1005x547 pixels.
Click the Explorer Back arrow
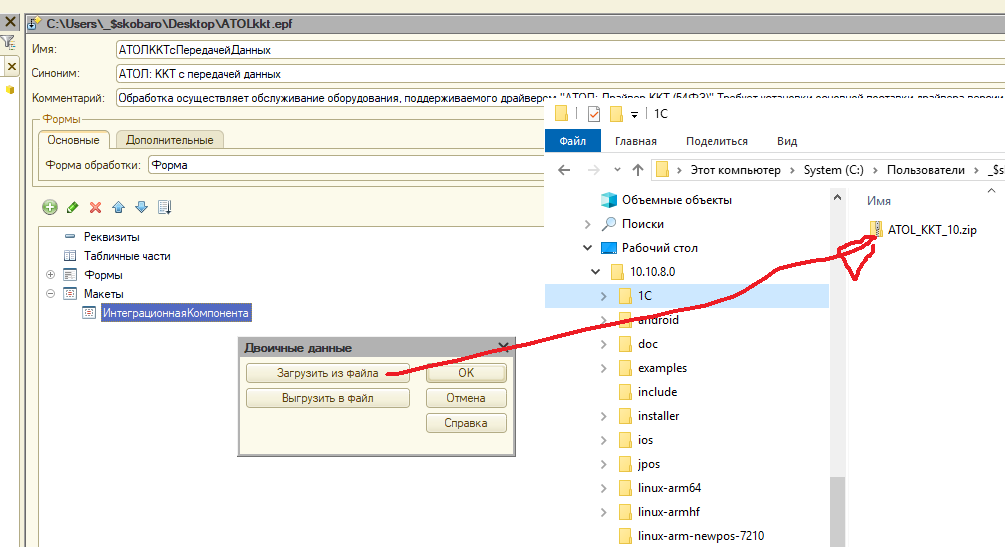[x=564, y=170]
